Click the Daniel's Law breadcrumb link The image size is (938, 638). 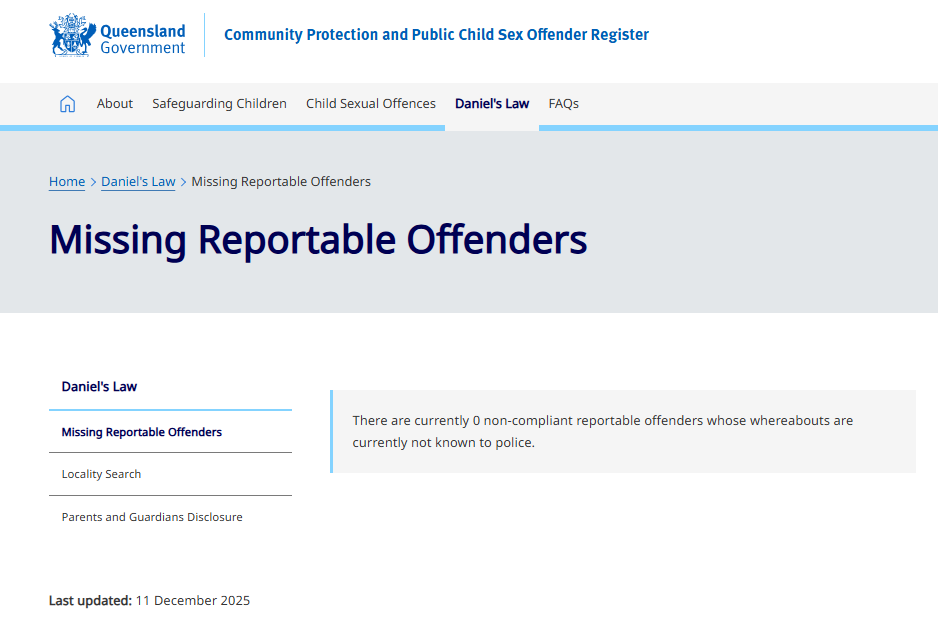[138, 181]
